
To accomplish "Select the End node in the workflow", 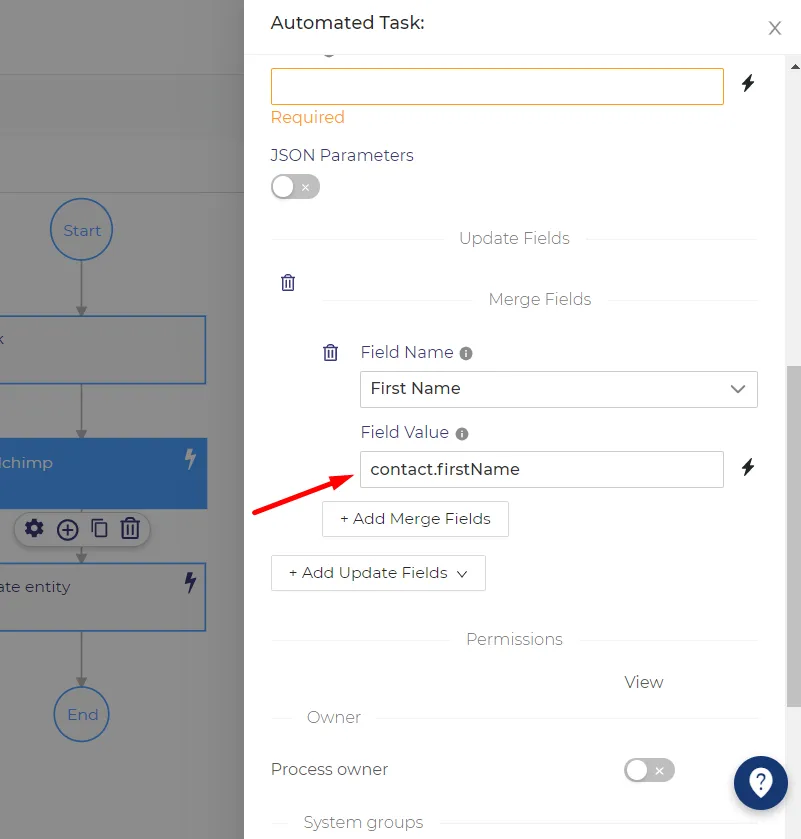I will (81, 714).
